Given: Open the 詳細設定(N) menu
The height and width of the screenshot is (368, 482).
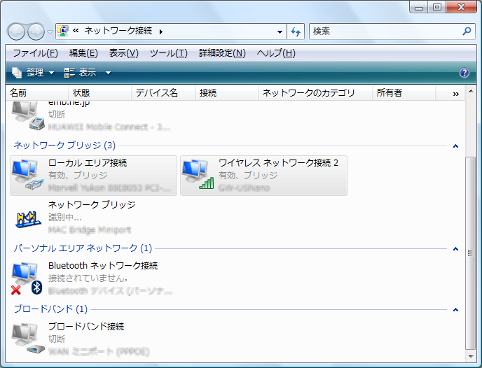Looking at the screenshot, I should (222, 53).
